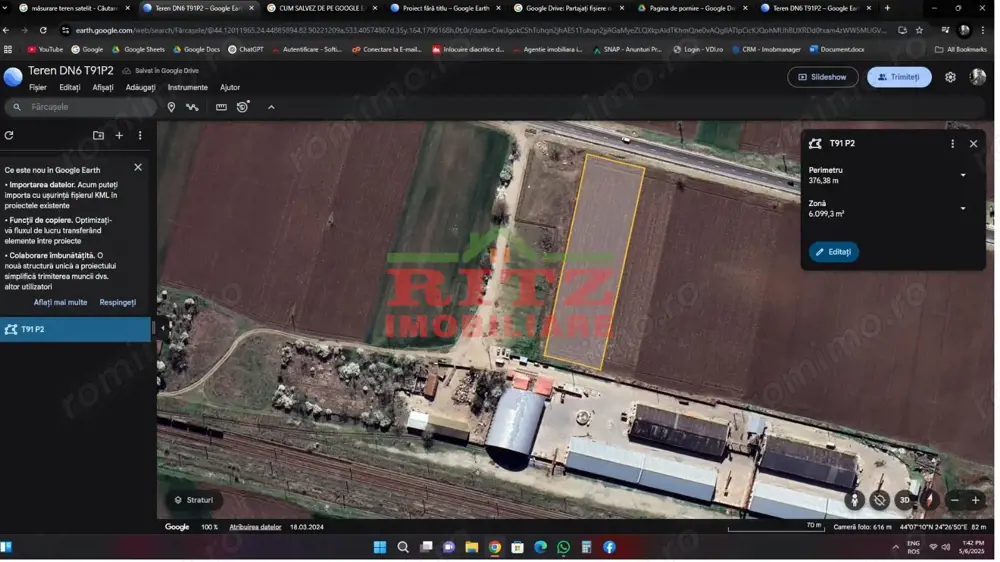Click the Pegman Street View icon
Viewport: 1000px width, 562px height.
coord(854,500)
